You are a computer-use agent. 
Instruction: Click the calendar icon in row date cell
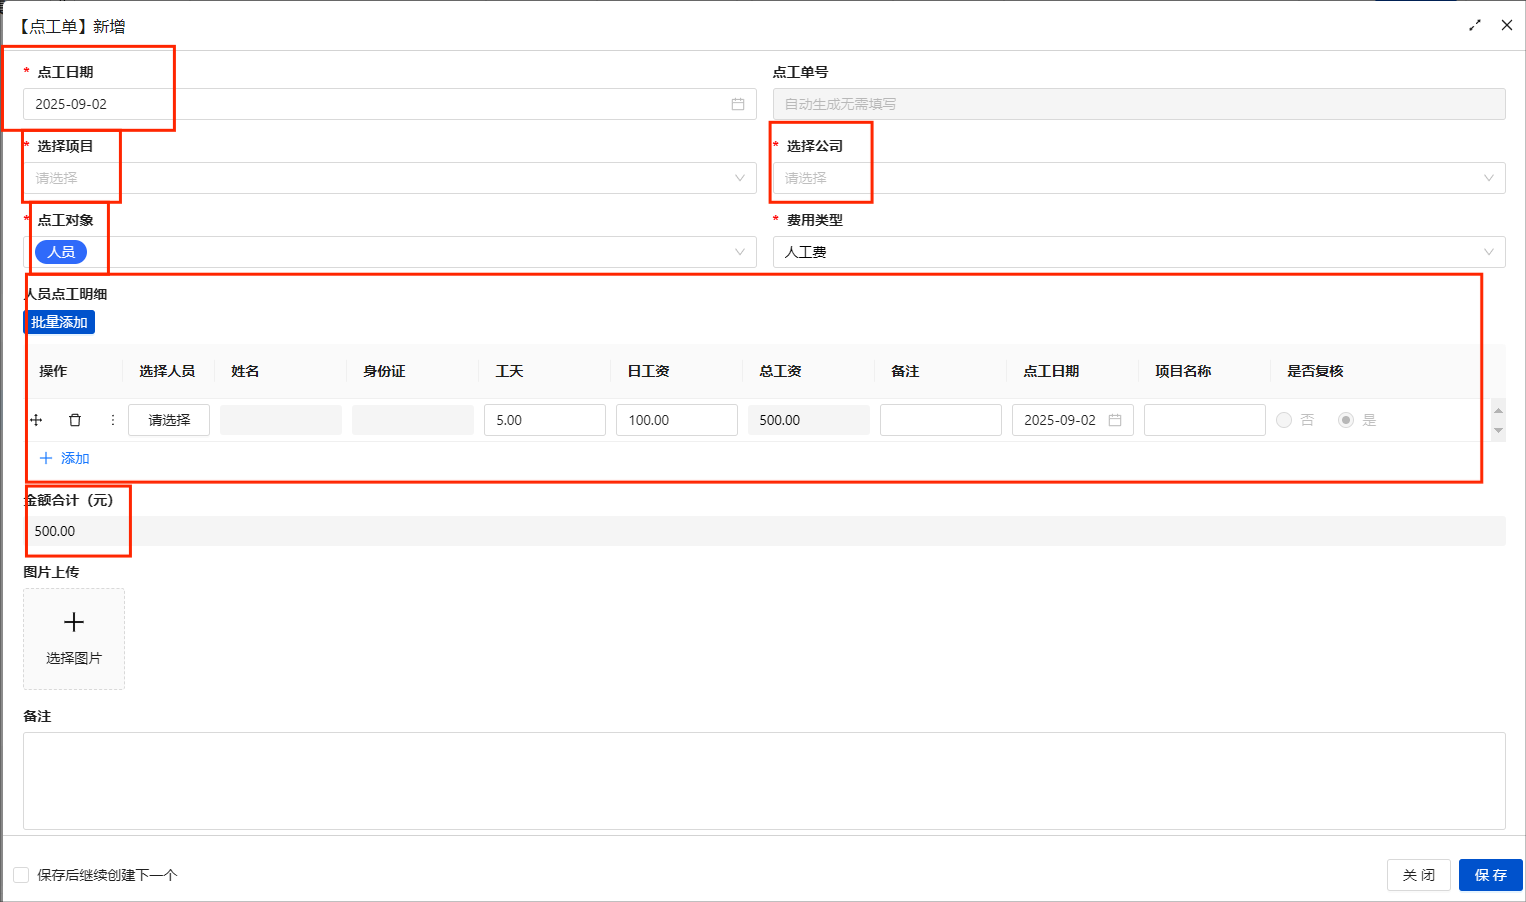[x=1115, y=420]
